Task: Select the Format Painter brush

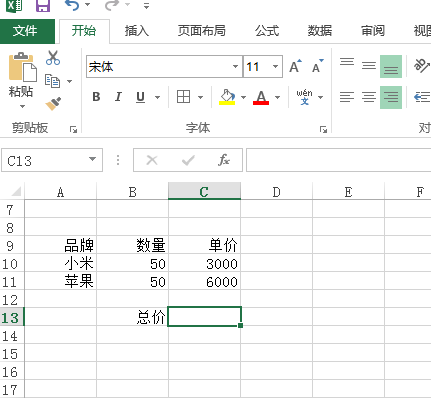Action: pos(53,104)
